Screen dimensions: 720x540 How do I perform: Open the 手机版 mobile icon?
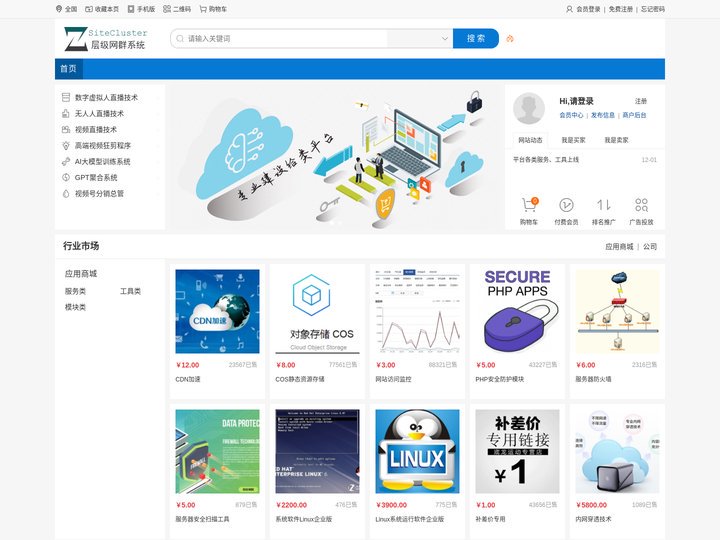[131, 9]
